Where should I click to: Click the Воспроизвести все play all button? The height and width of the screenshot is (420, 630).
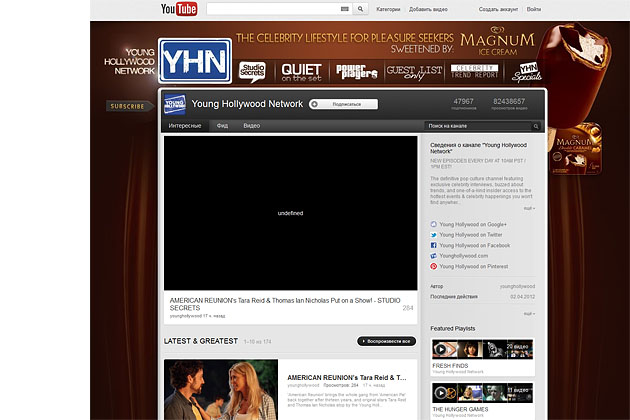point(385,341)
